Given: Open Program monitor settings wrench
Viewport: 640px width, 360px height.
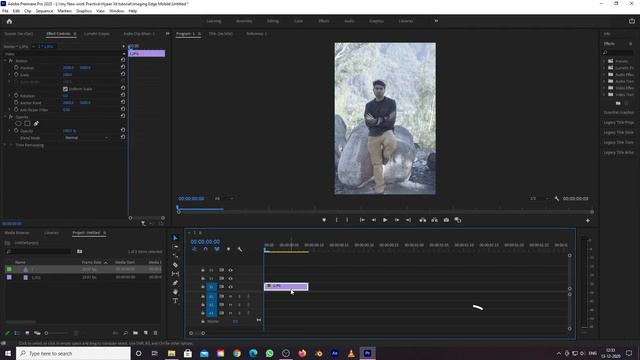Looking at the screenshot, I should pos(557,199).
